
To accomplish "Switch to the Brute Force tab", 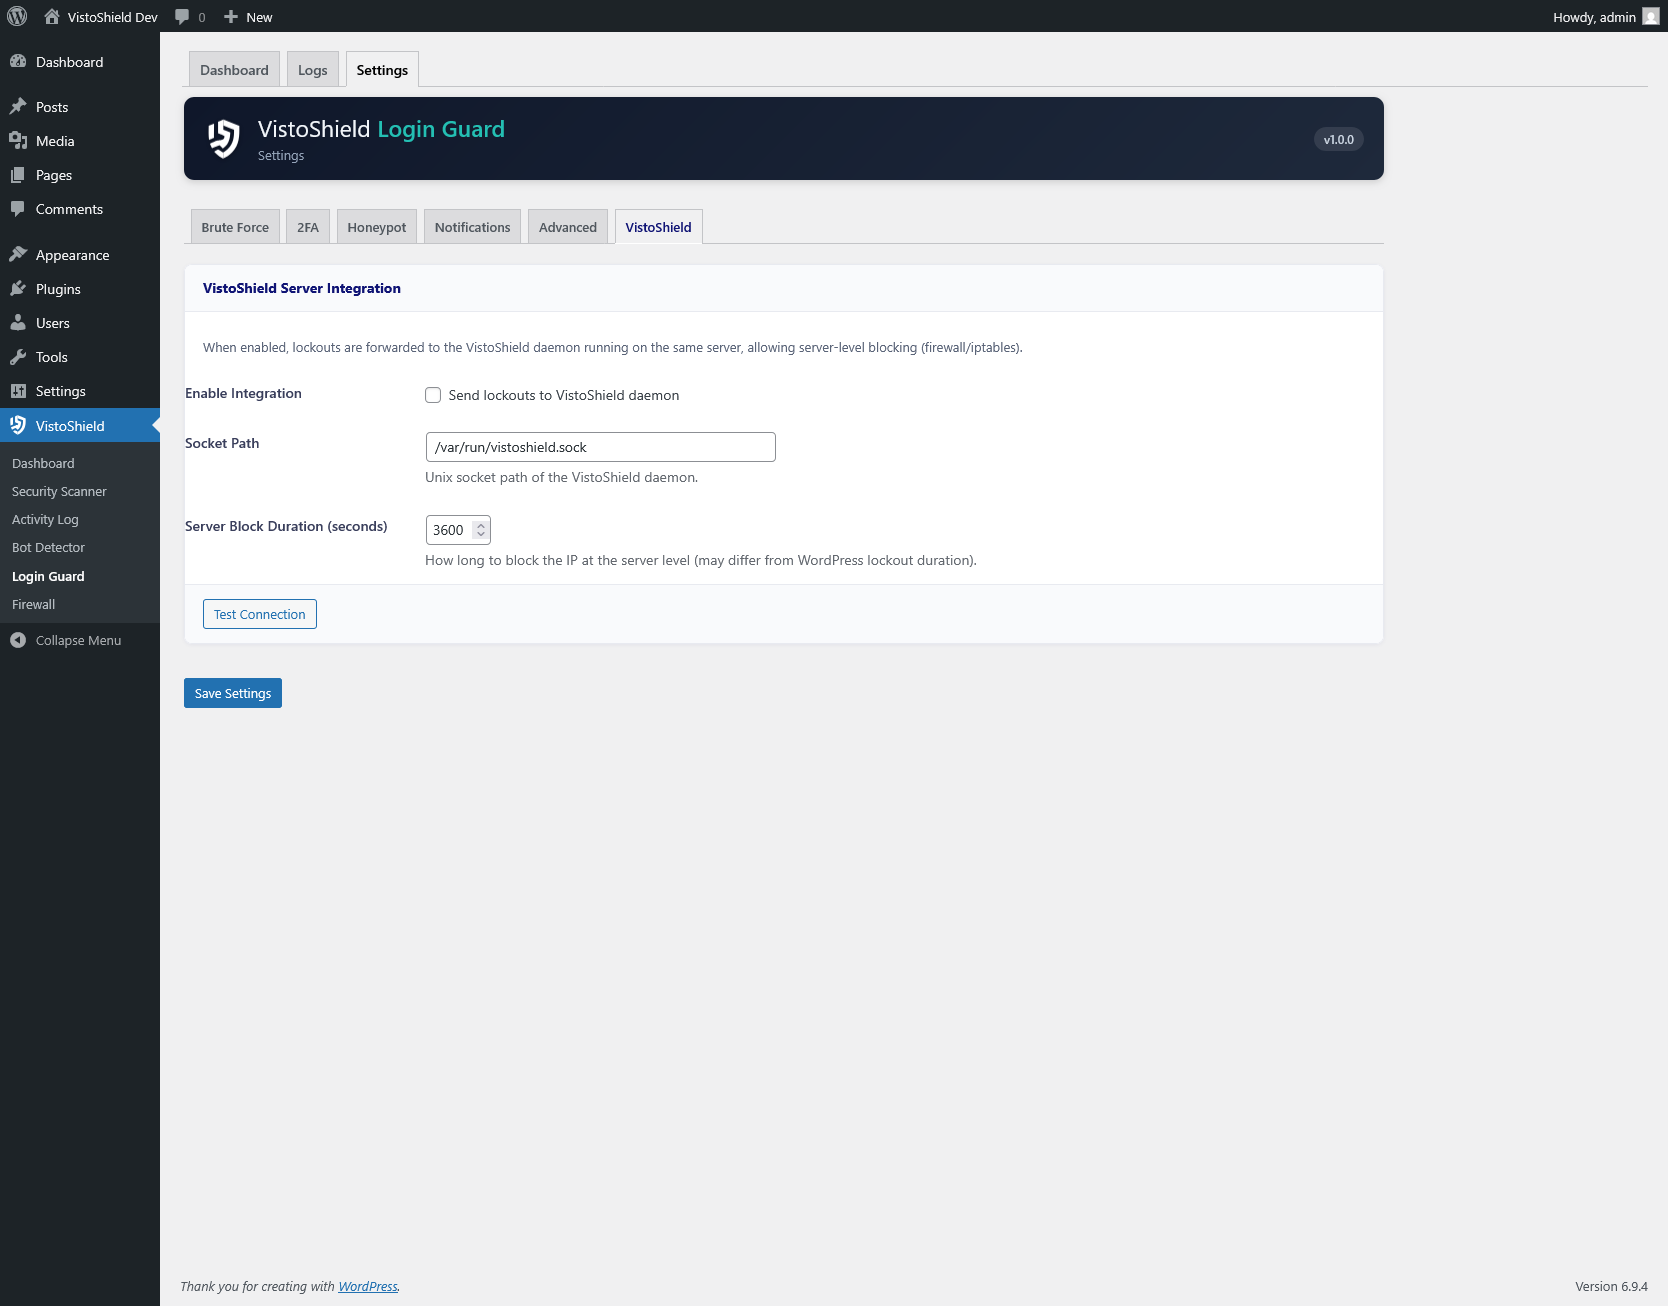I will coord(234,226).
